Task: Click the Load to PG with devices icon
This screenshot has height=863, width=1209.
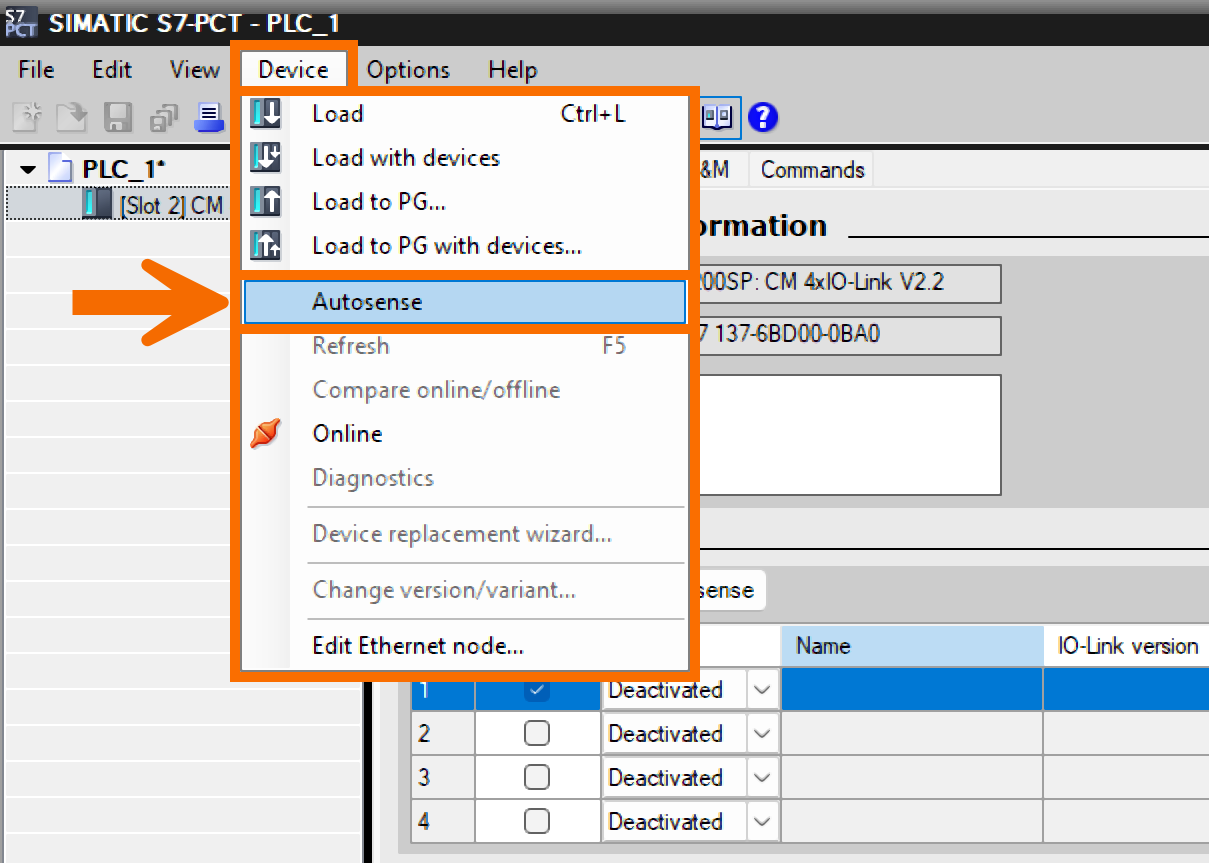Action: [x=265, y=245]
